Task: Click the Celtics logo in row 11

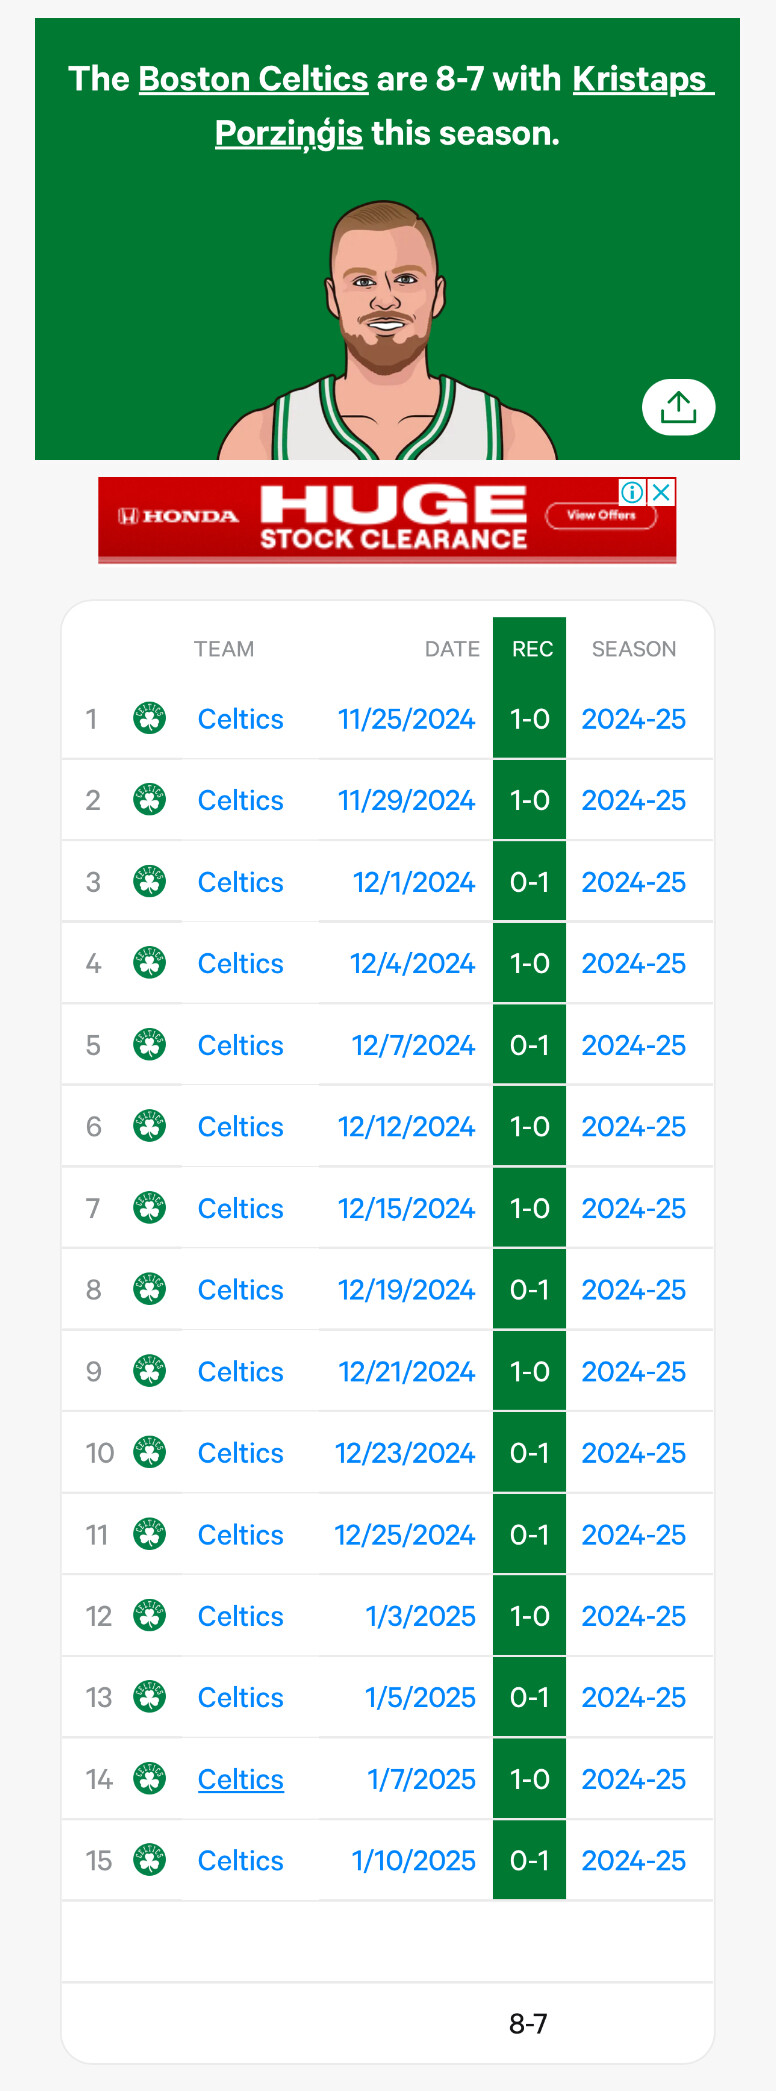Action: (150, 1534)
